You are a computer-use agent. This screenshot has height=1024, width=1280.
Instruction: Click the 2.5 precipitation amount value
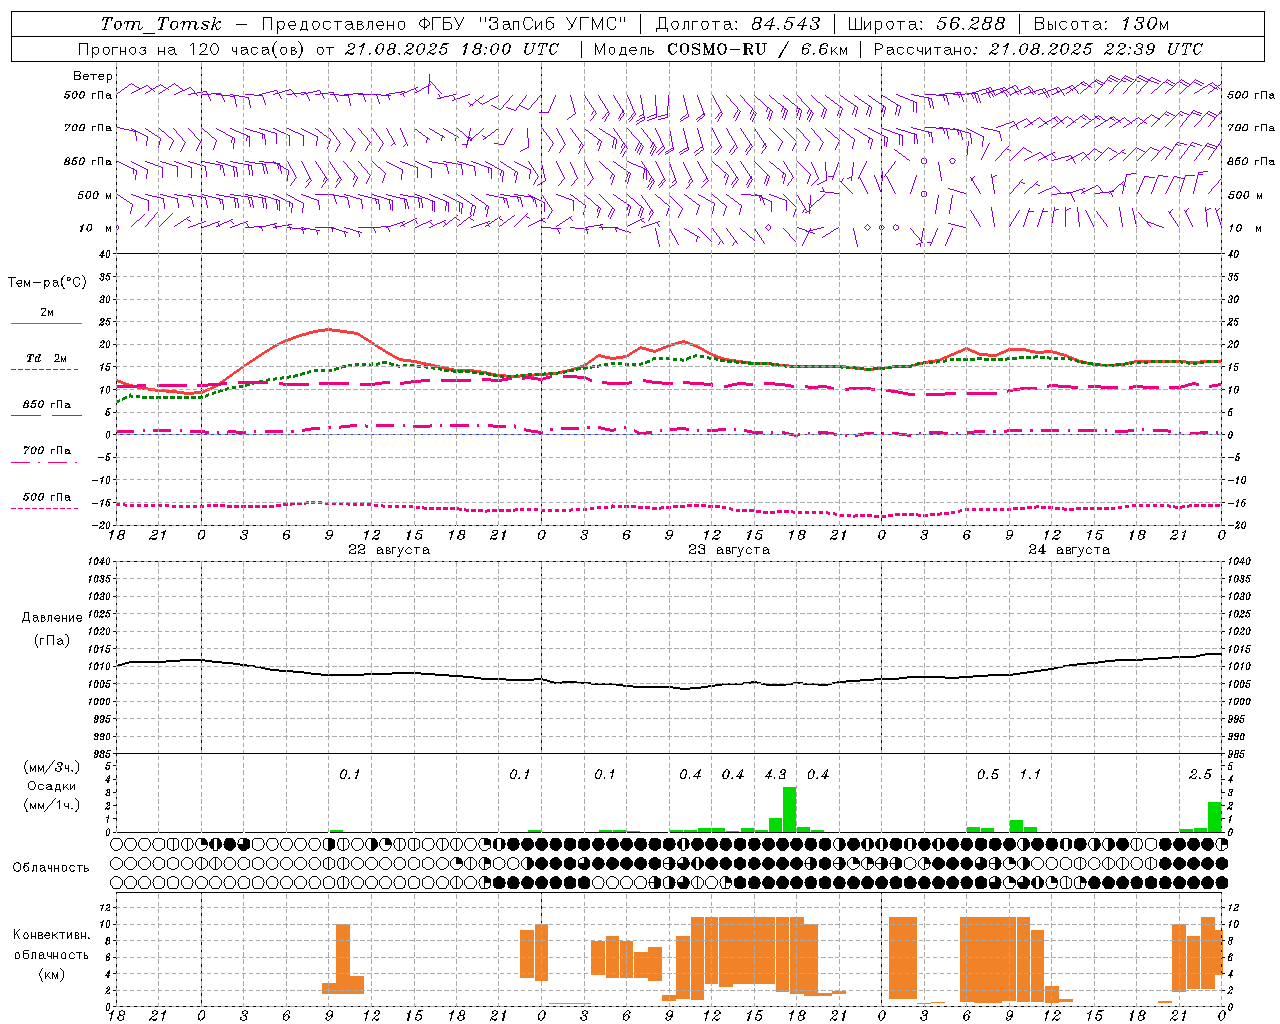(x=1200, y=775)
